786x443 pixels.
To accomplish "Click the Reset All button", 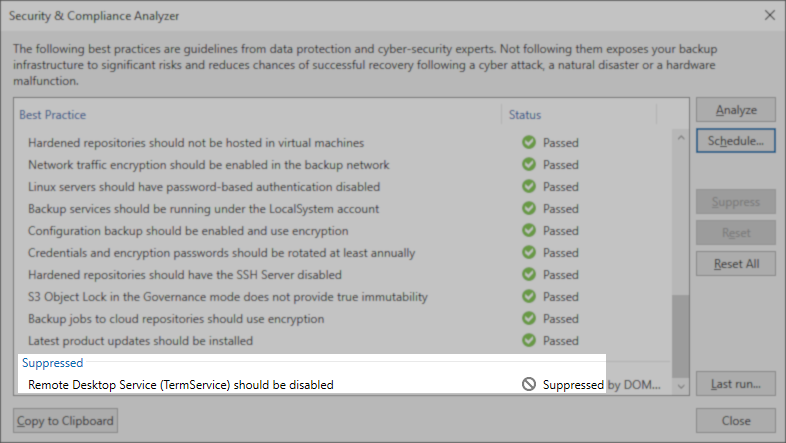I will (735, 264).
